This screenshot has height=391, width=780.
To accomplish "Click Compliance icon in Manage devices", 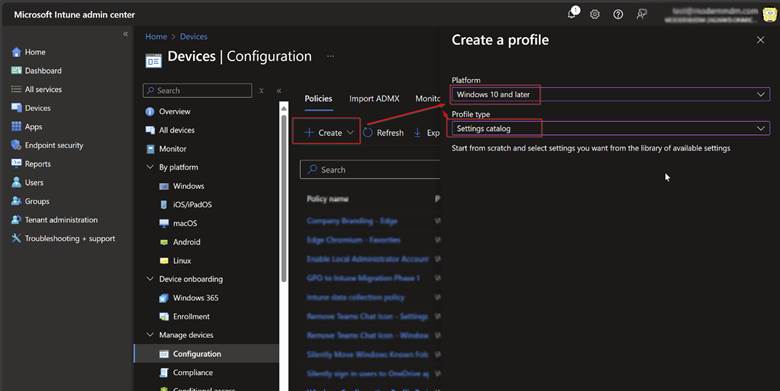I will pyautogui.click(x=164, y=373).
